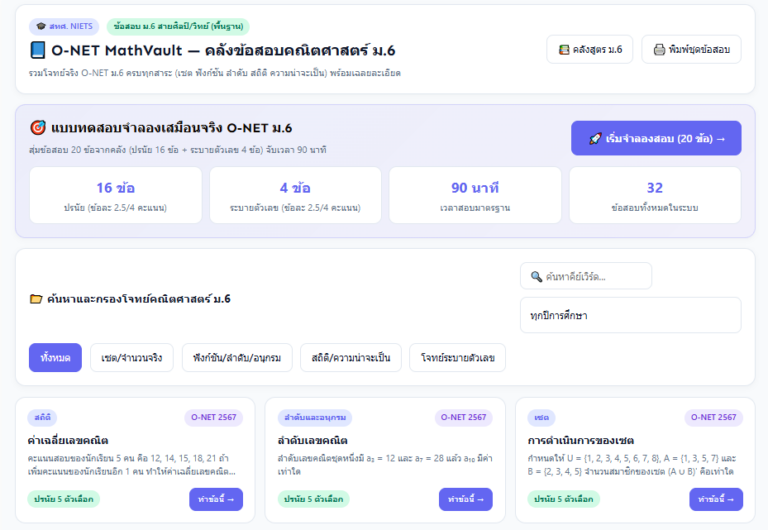Click ทำข้อนี้ on the การดำเนินการของเซต card
Image resolution: width=768 pixels, height=530 pixels.
pyautogui.click(x=716, y=499)
